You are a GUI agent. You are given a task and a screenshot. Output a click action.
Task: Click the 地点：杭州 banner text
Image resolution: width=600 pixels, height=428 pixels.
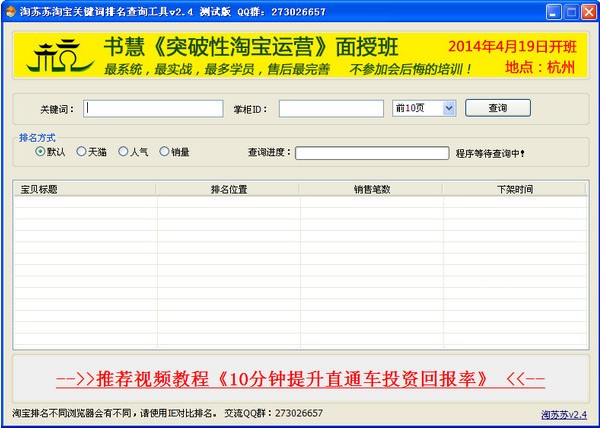[540, 67]
